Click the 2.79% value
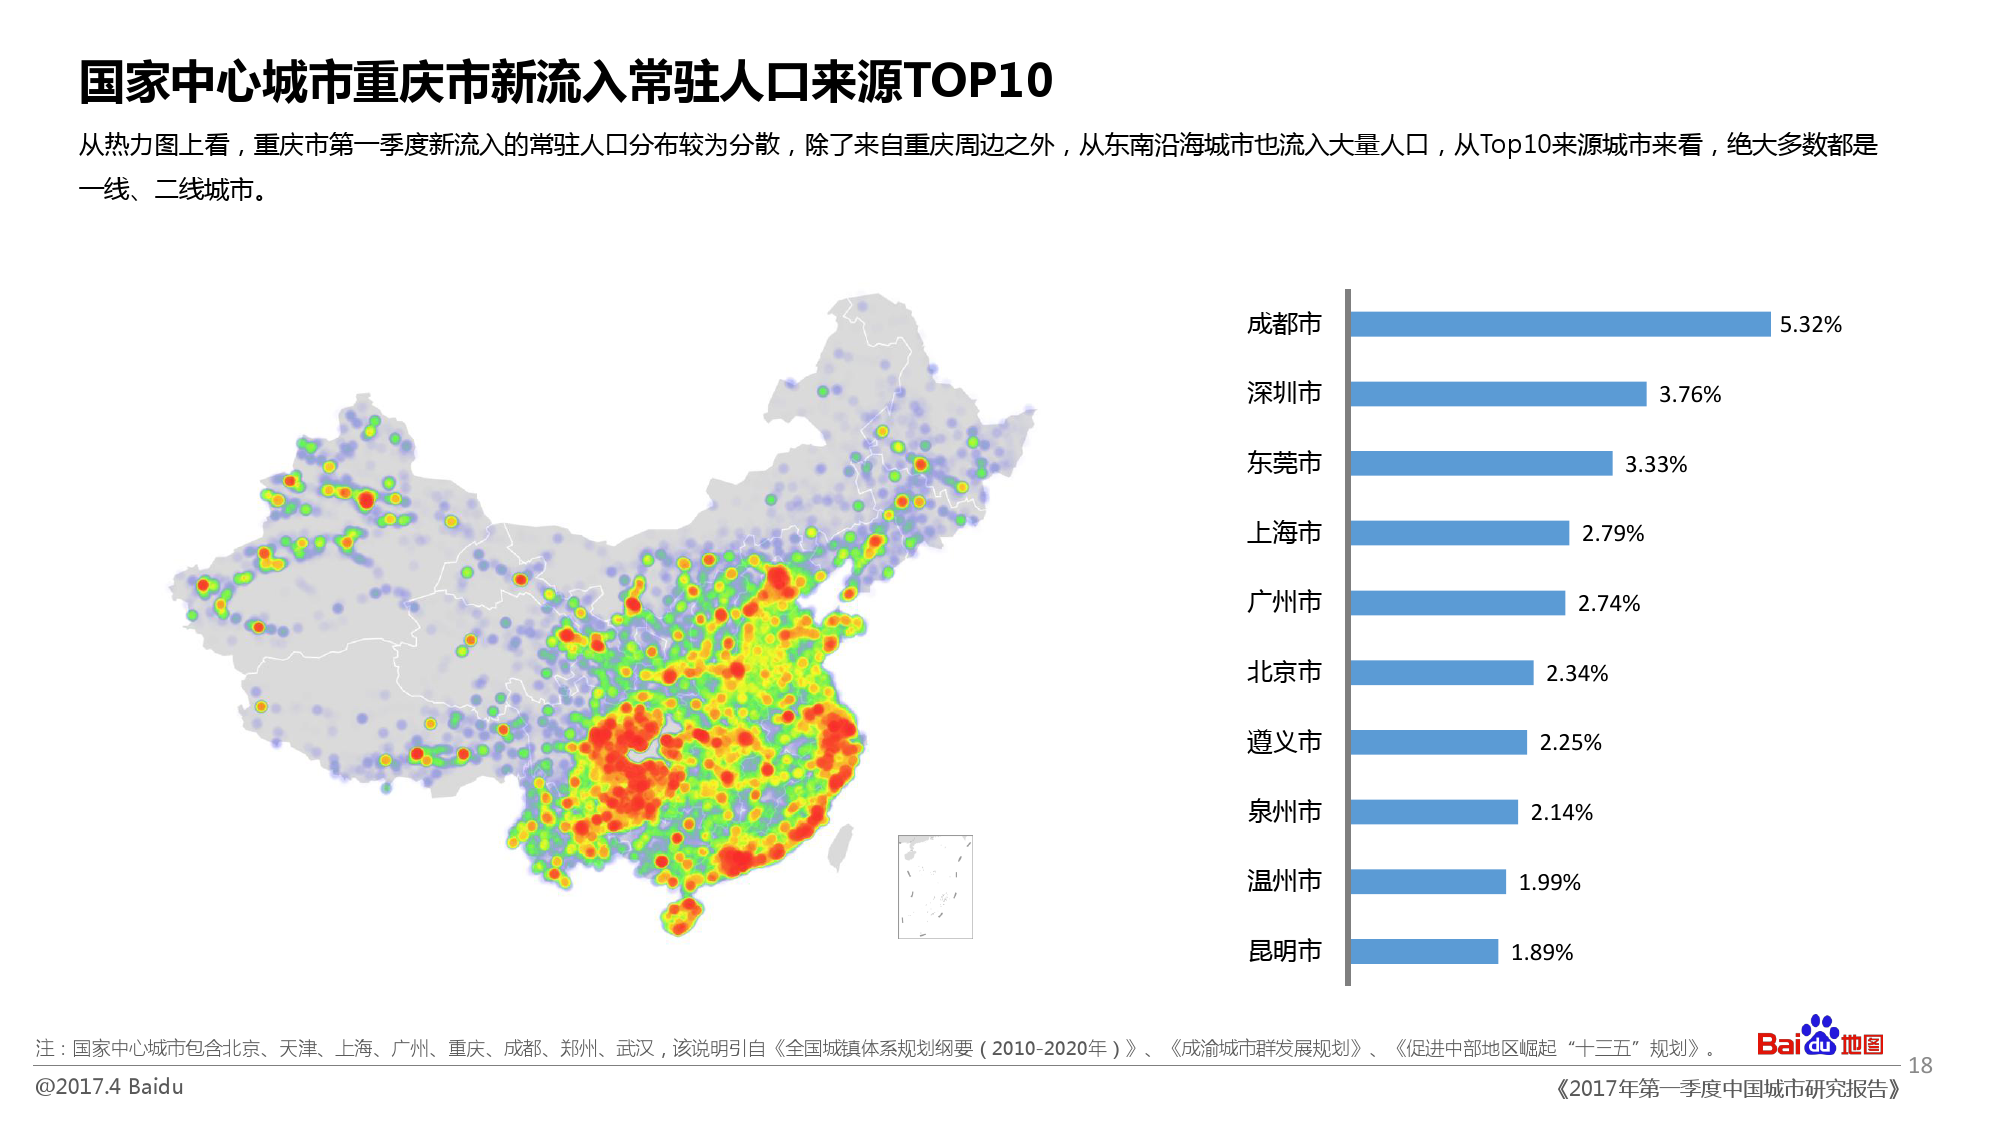 coord(1613,534)
